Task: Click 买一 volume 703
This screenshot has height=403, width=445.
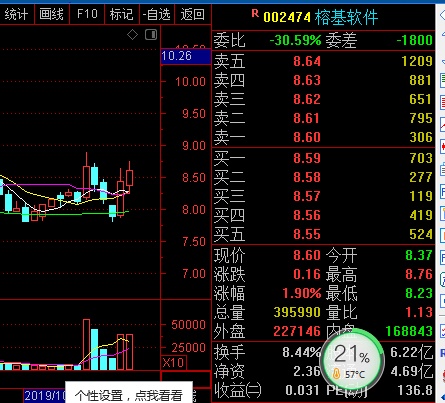Action: coord(421,158)
